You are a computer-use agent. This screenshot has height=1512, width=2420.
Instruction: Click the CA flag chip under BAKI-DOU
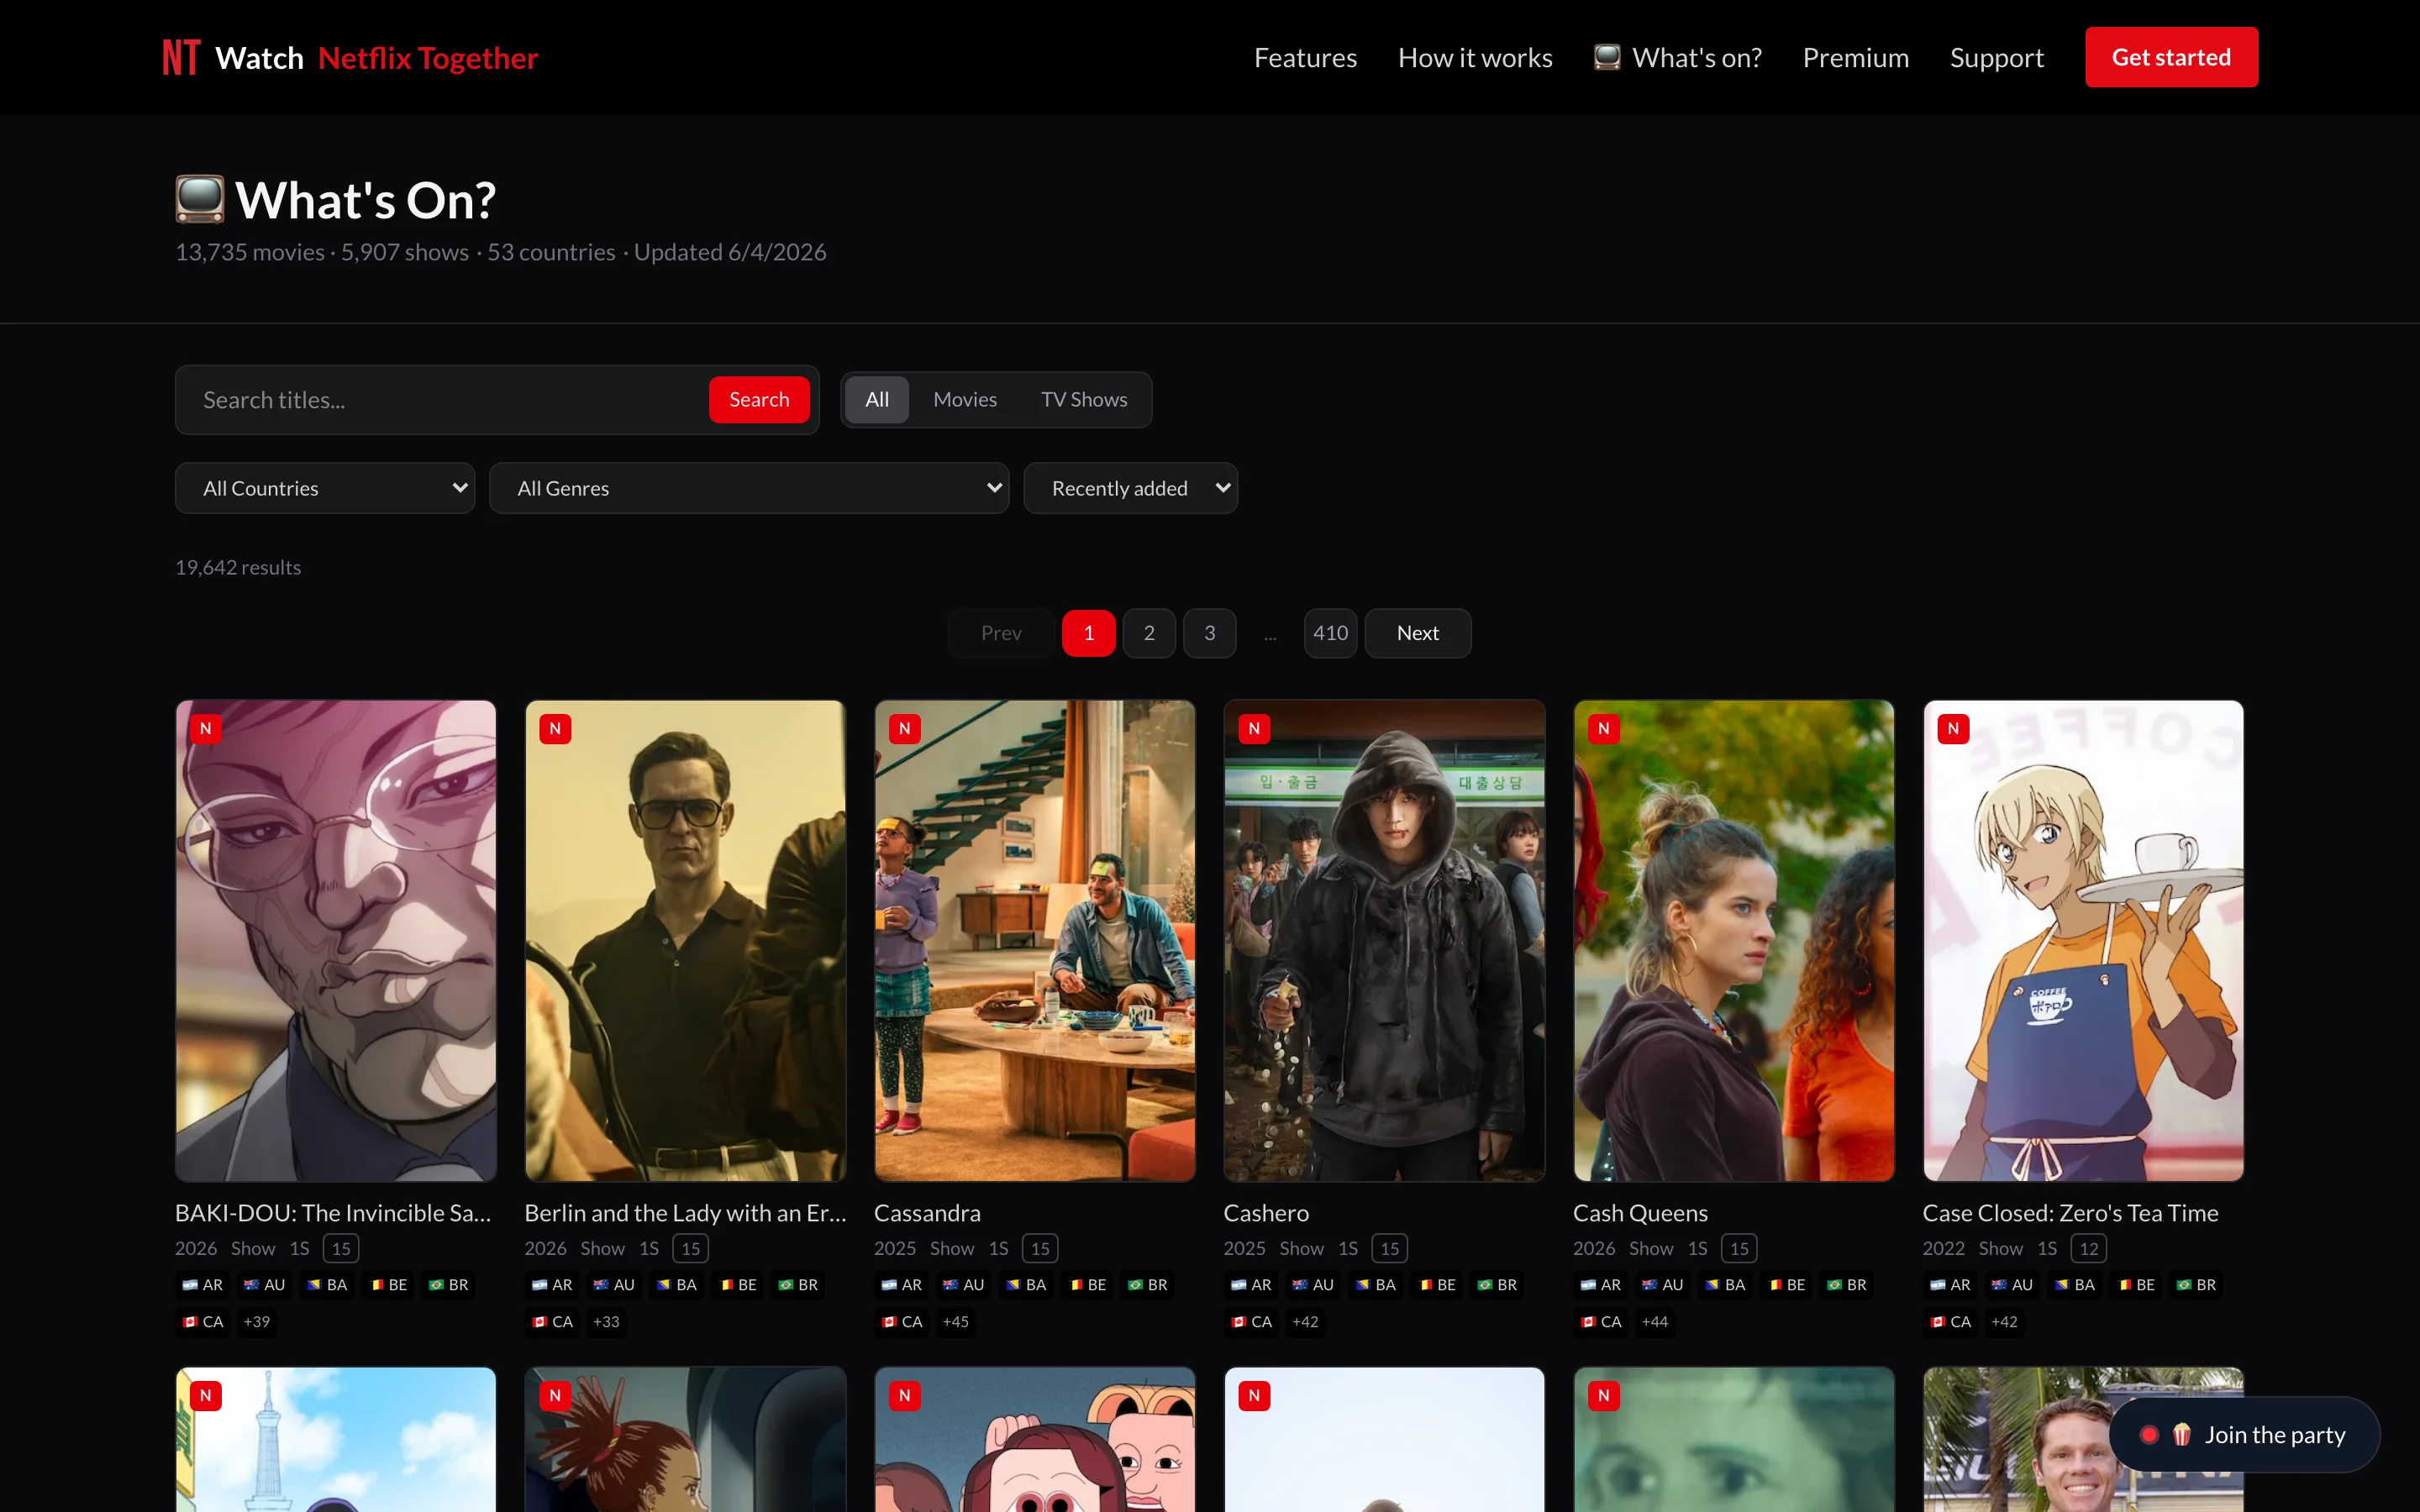click(x=202, y=1322)
